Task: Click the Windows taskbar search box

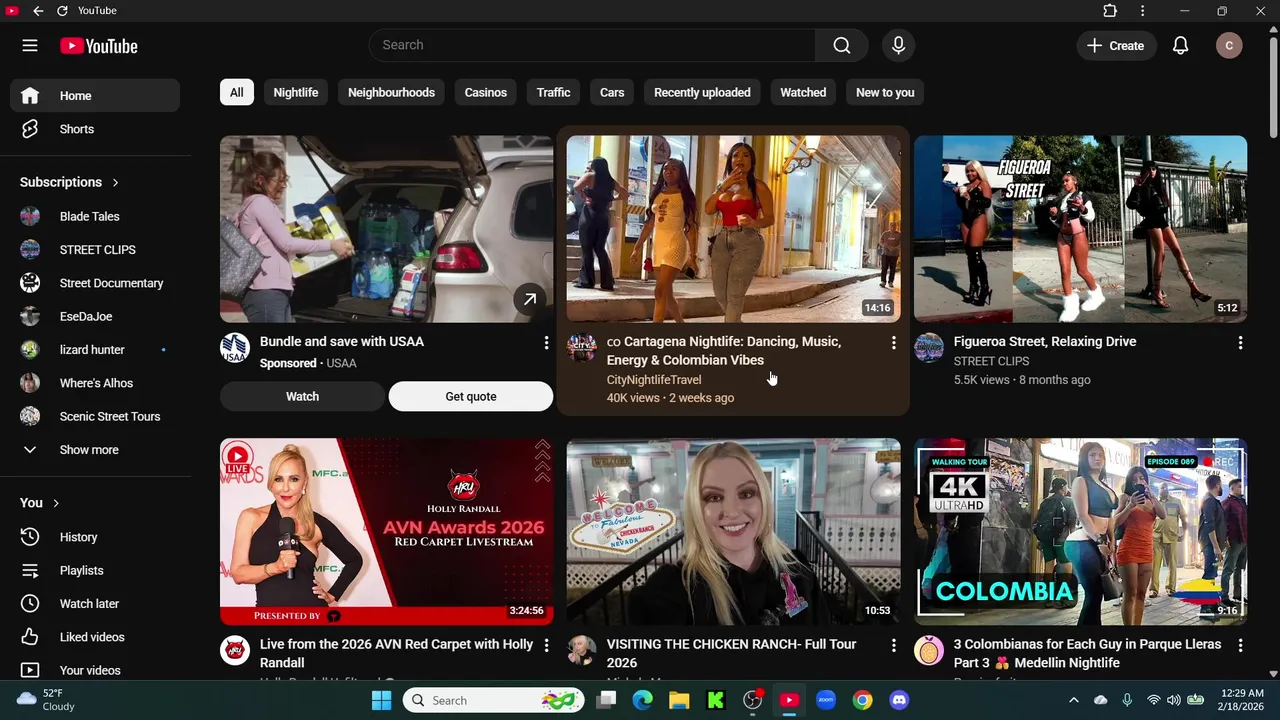Action: [x=493, y=700]
